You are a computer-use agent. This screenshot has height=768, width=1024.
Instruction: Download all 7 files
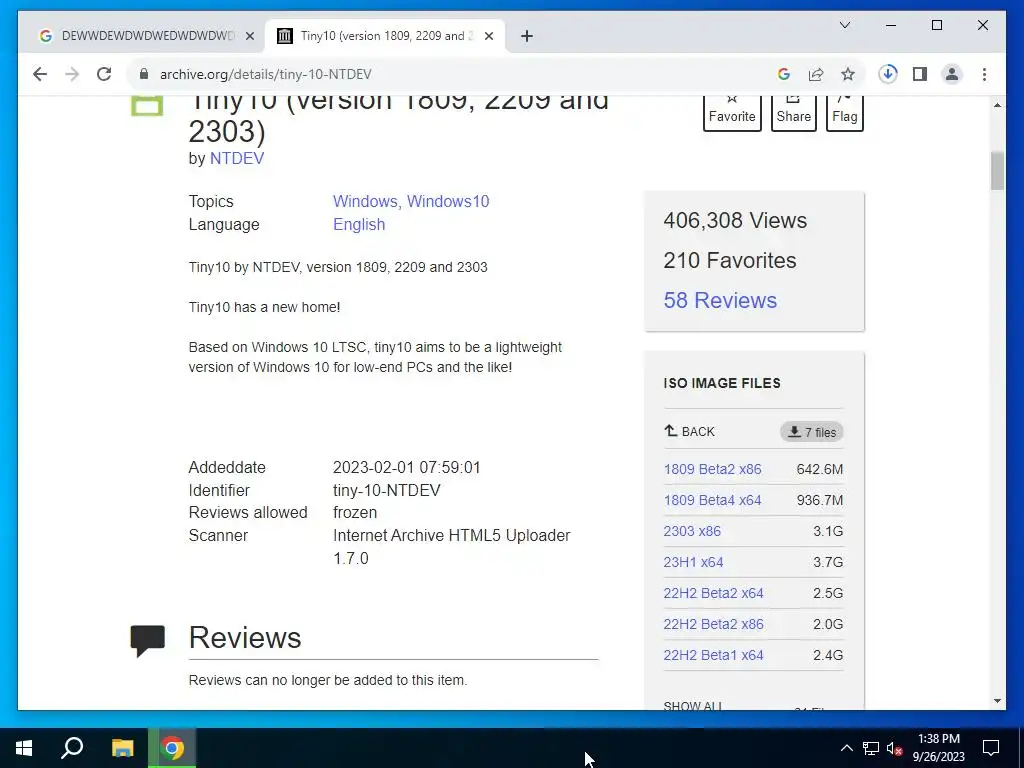[812, 432]
